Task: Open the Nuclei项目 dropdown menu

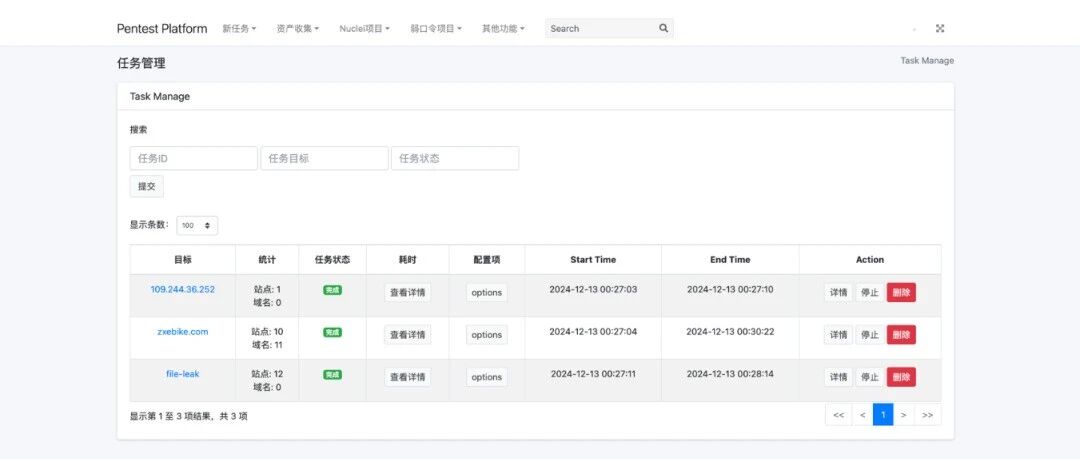Action: pos(364,28)
